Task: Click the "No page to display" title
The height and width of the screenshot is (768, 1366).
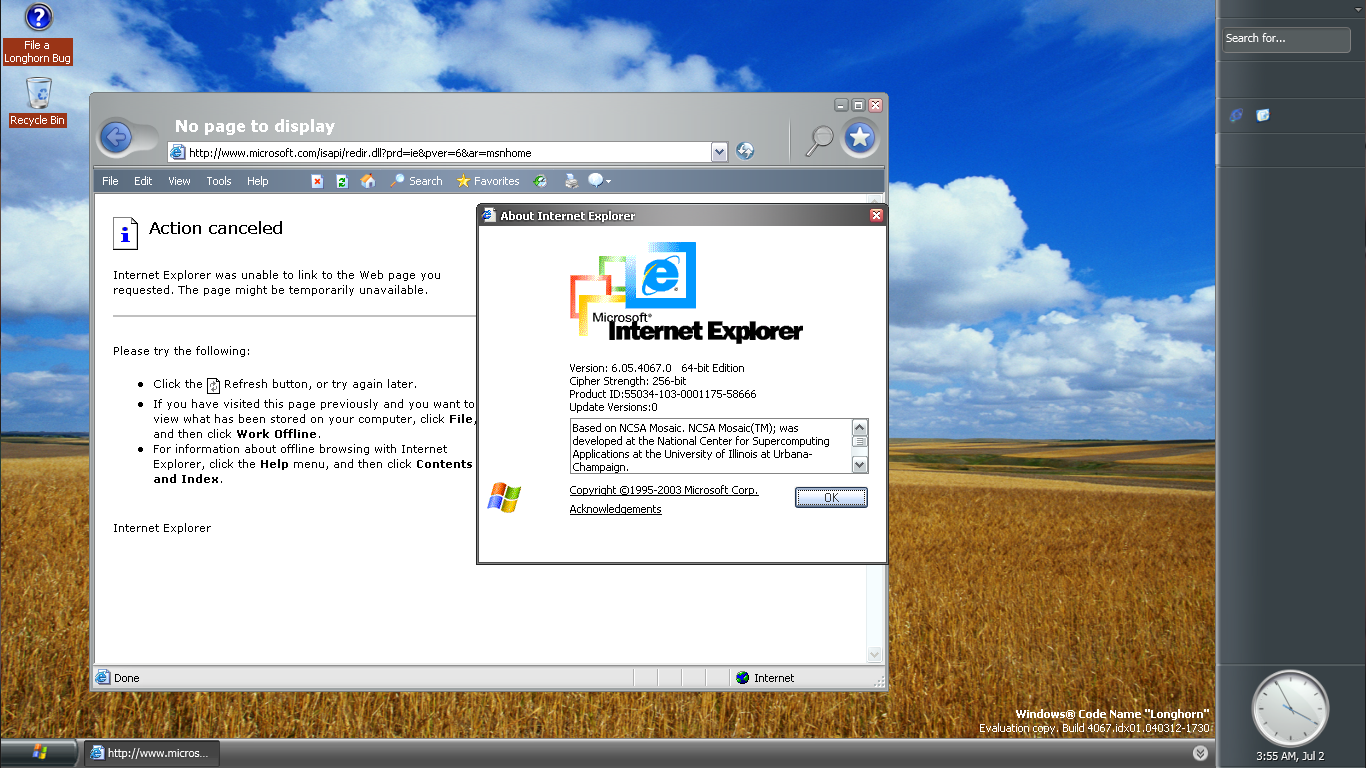Action: pos(255,126)
